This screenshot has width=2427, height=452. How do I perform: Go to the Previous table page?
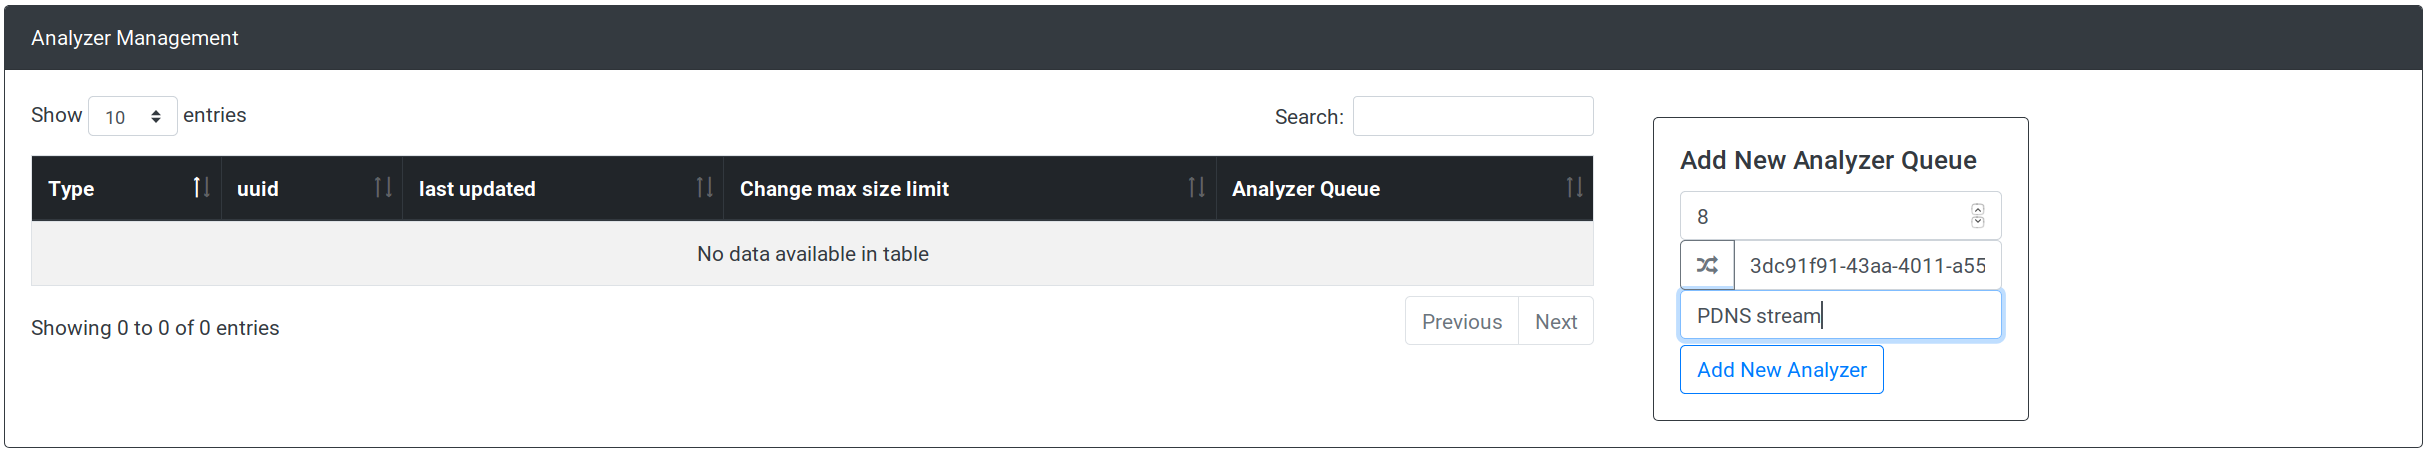(x=1461, y=321)
